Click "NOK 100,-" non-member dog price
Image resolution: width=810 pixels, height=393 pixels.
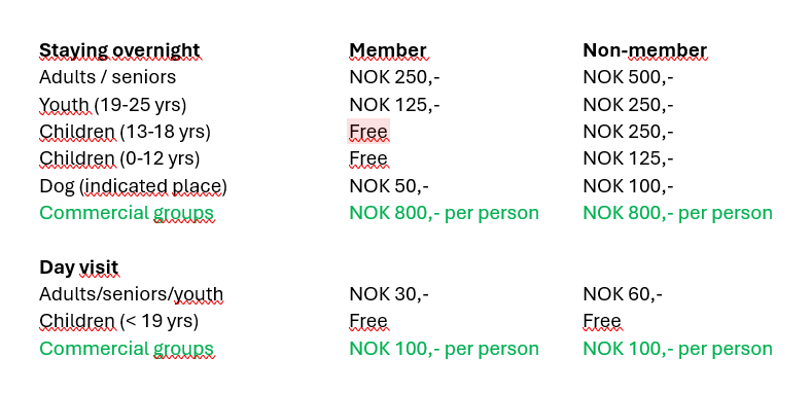[628, 186]
